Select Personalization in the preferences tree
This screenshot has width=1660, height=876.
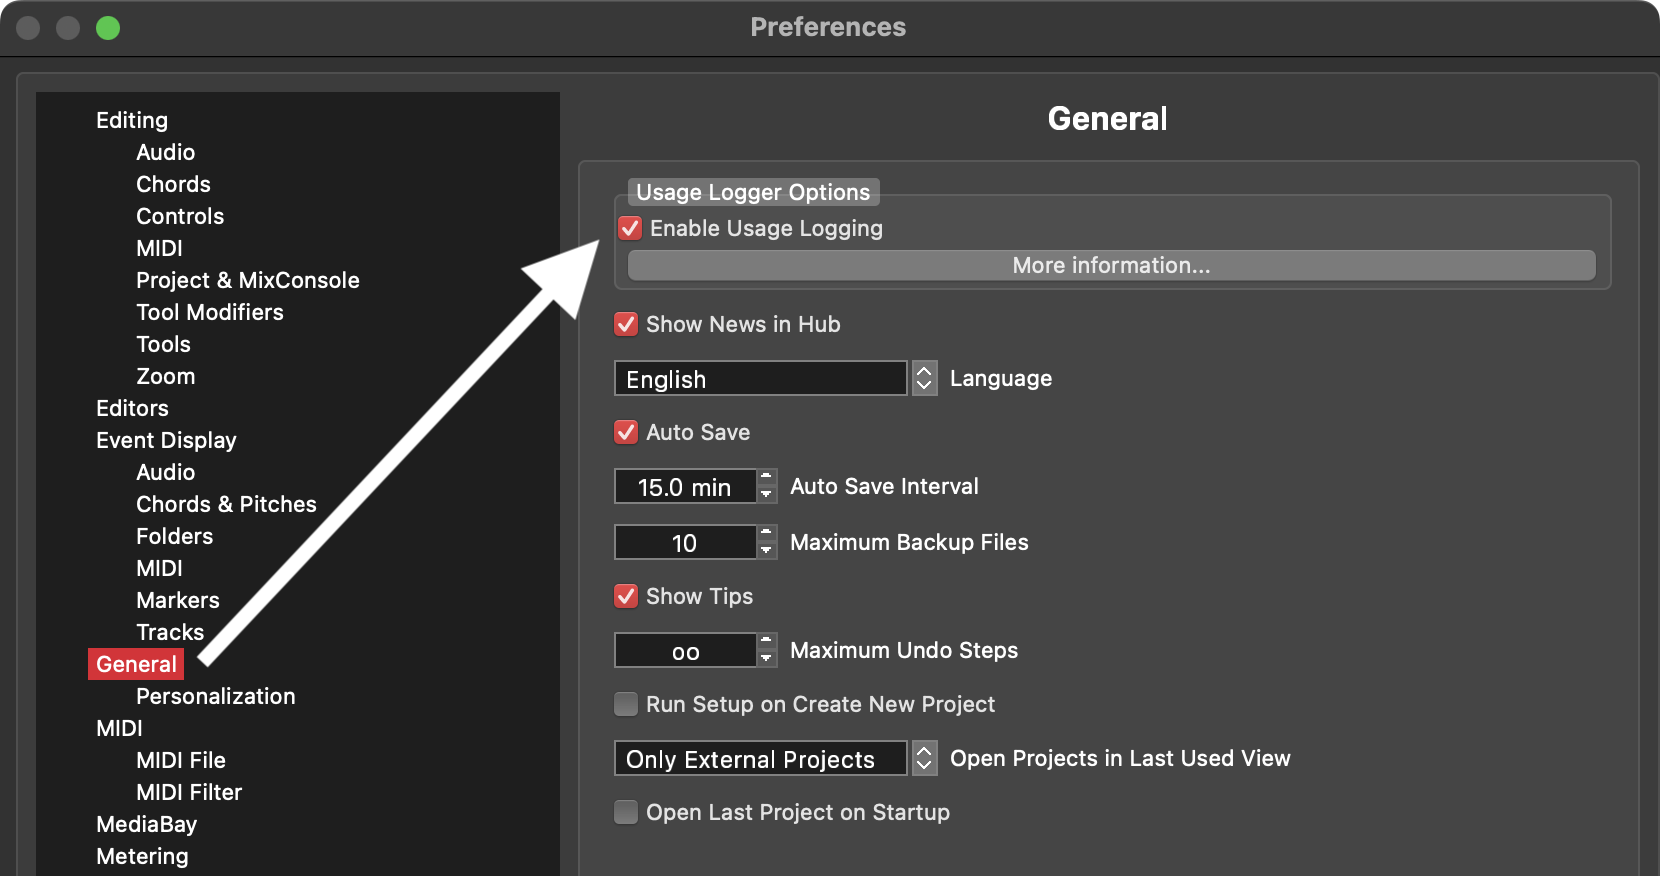215,697
